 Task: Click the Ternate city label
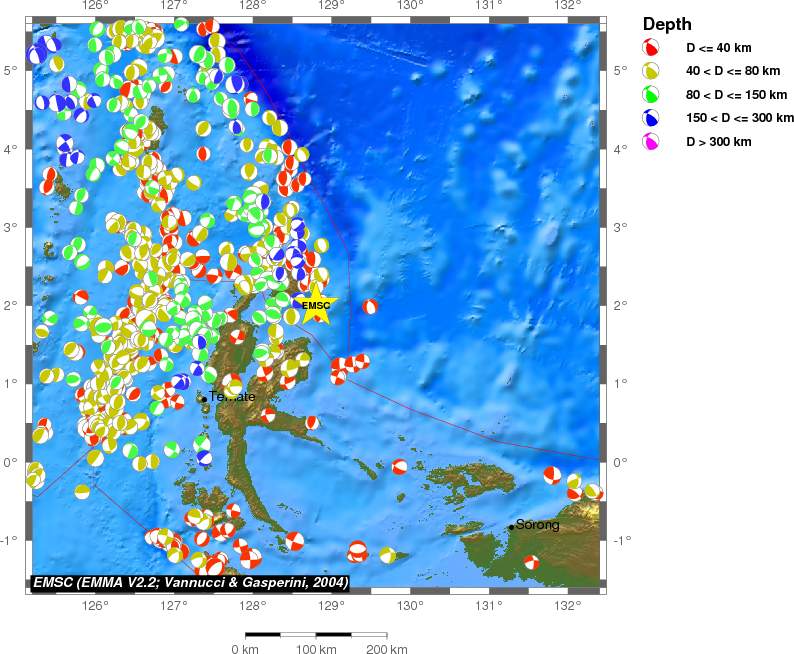coord(232,396)
